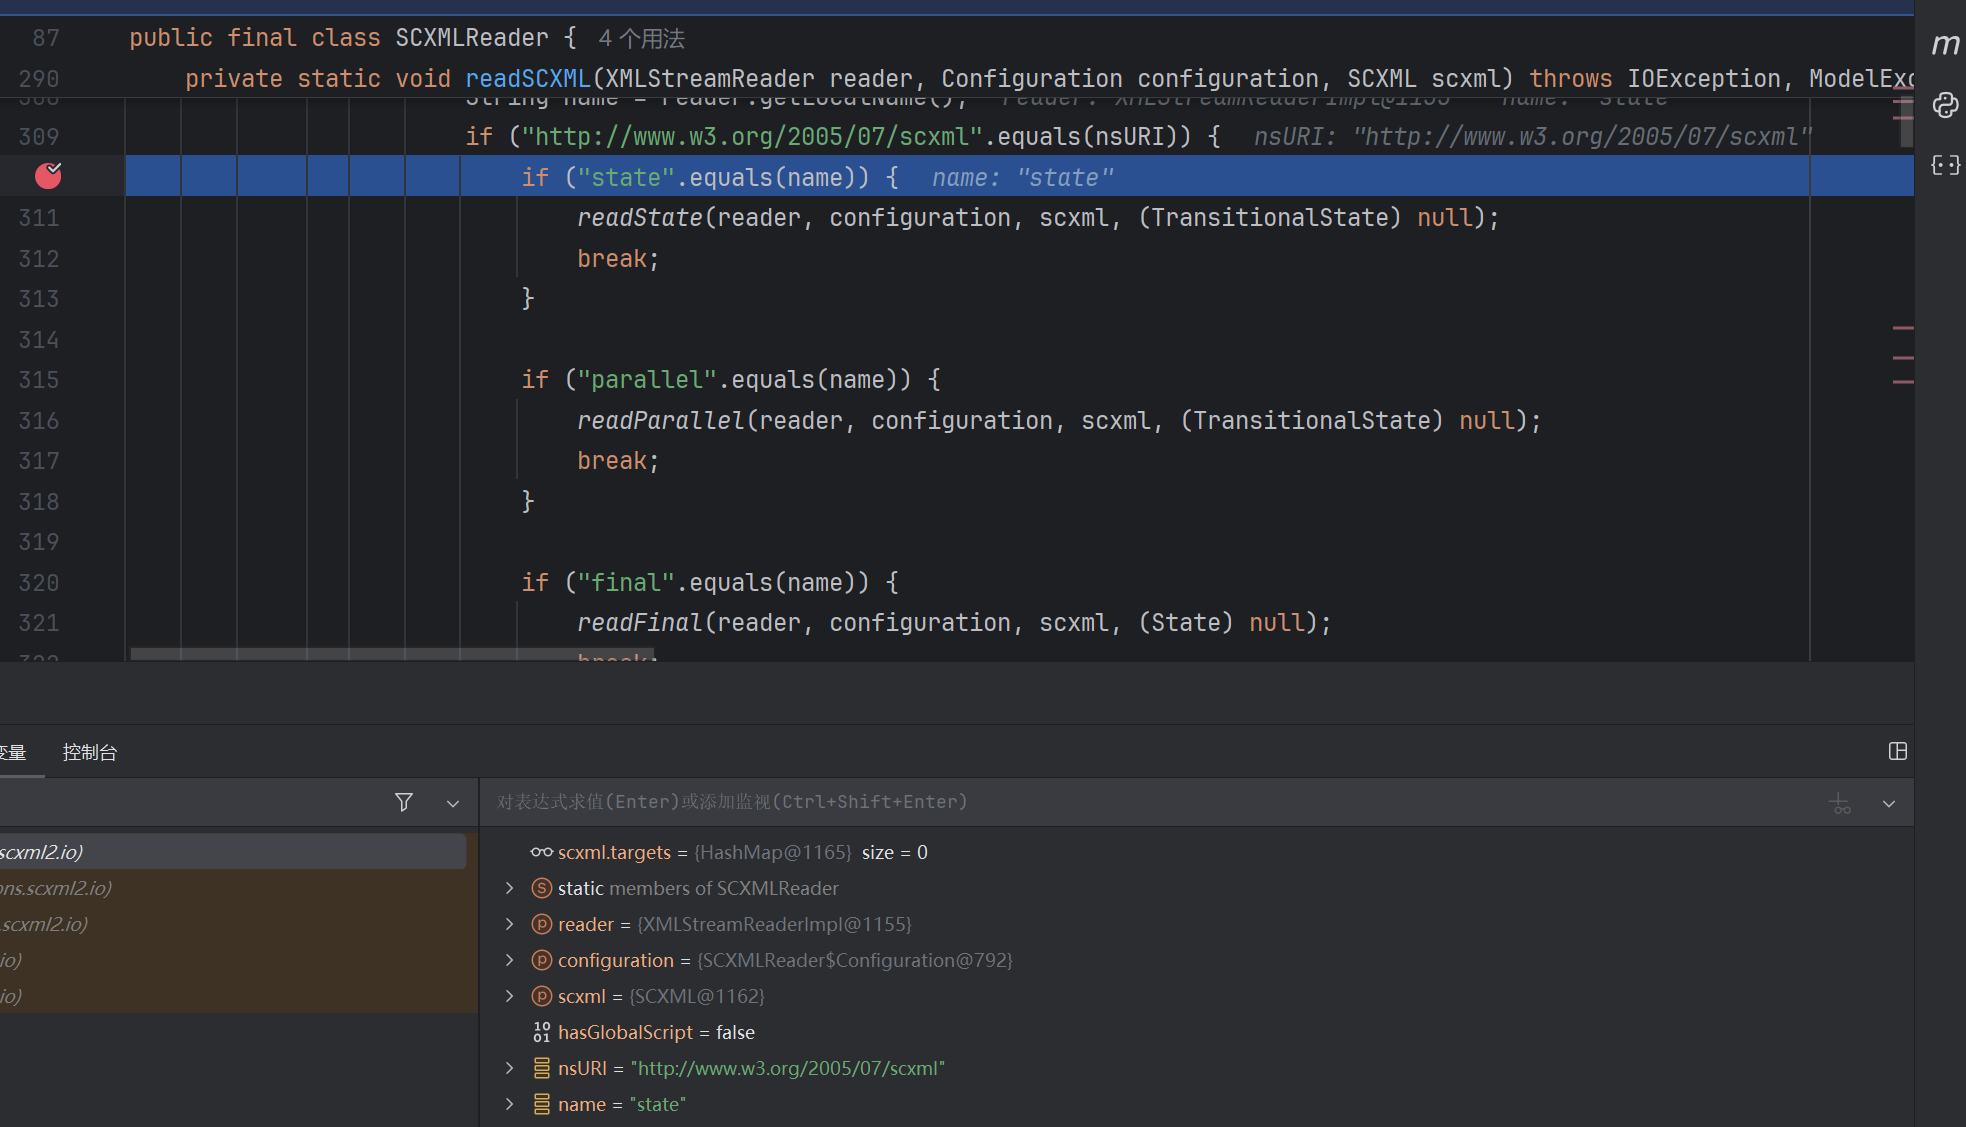Click the brackets icon in right sidebar
Viewport: 1966px width, 1127px height.
point(1945,165)
